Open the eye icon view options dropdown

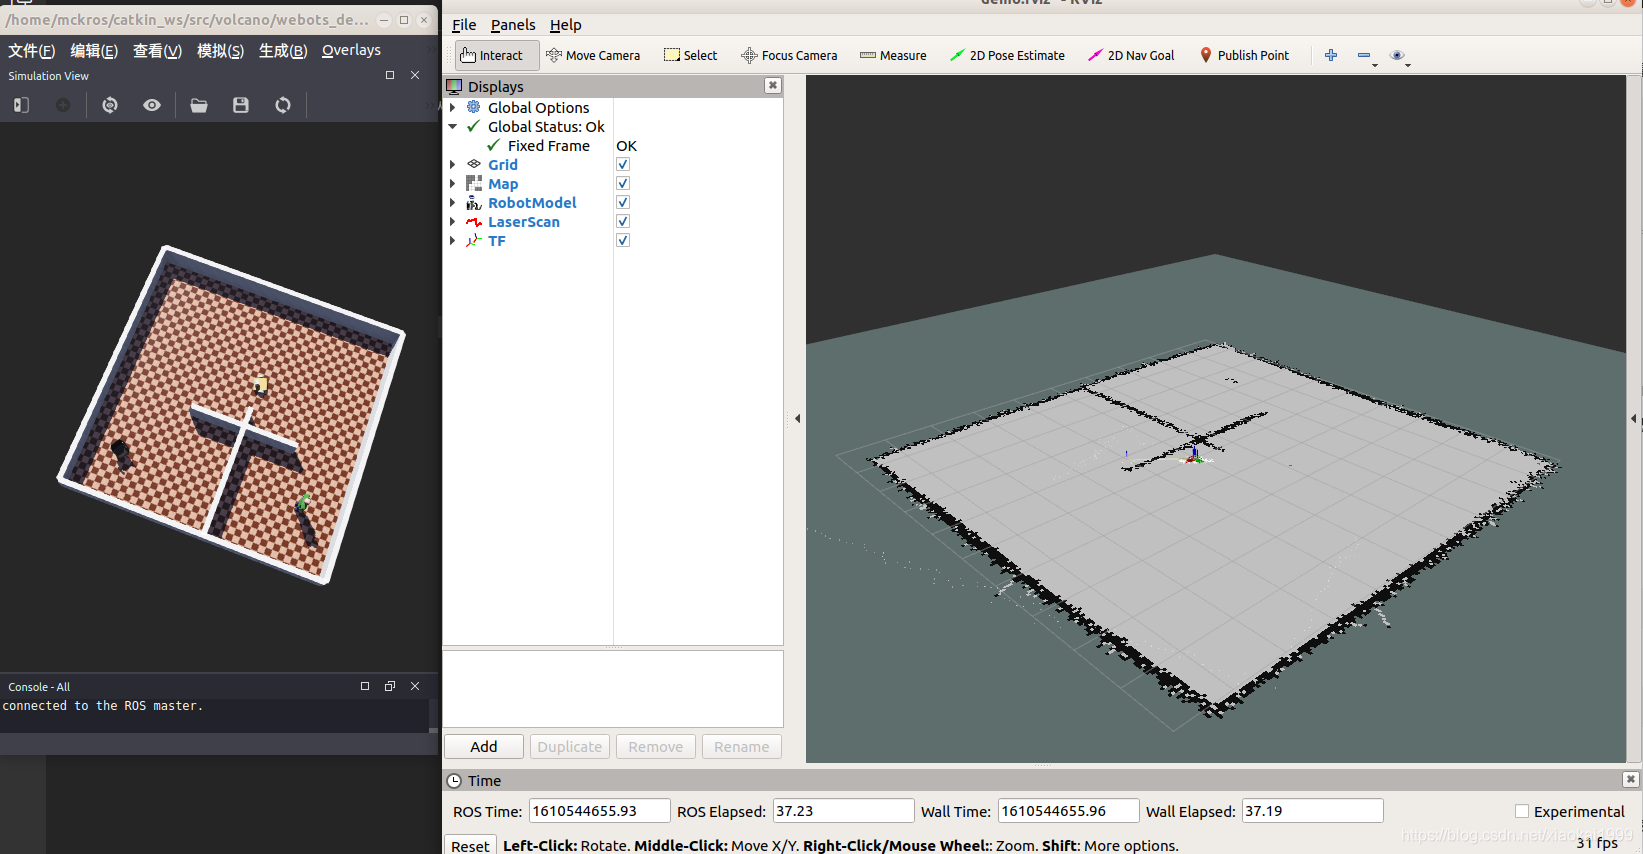(1400, 57)
